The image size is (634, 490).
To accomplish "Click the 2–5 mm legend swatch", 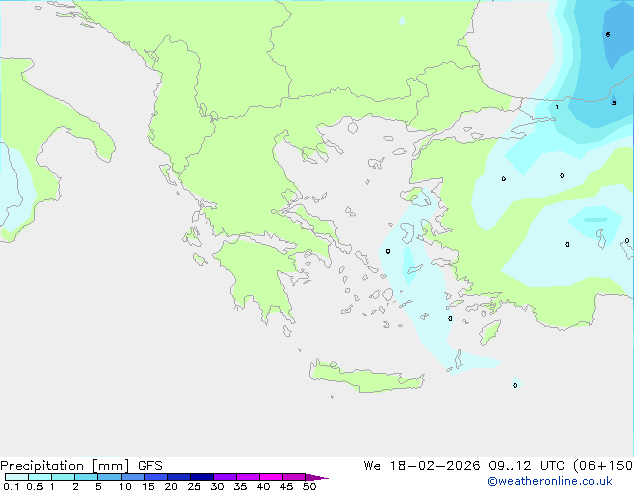I will point(86,477).
